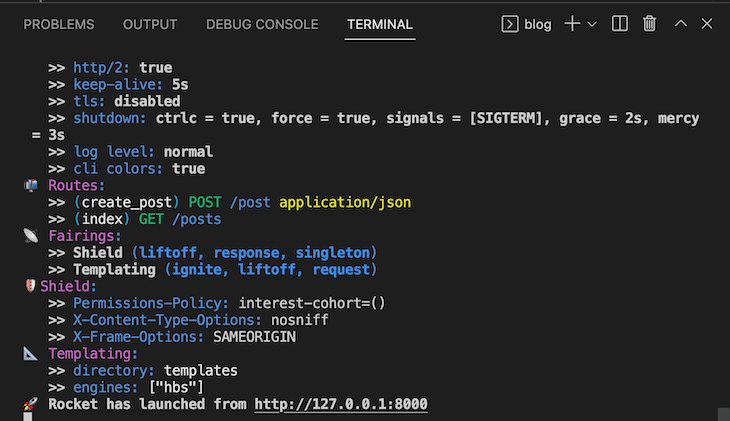Viewport: 730px width, 421px height.
Task: Maximize panel size with up chevron
Action: click(681, 23)
